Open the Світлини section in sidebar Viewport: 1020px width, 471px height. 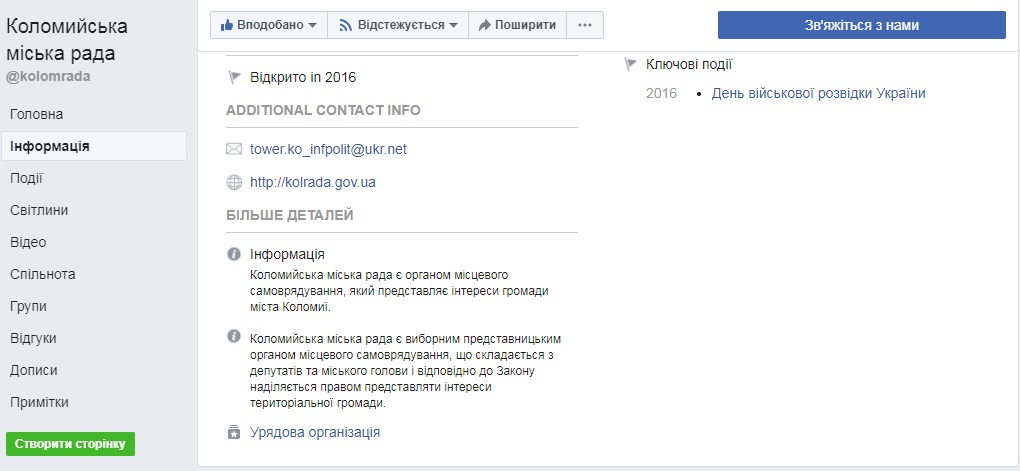[39, 210]
